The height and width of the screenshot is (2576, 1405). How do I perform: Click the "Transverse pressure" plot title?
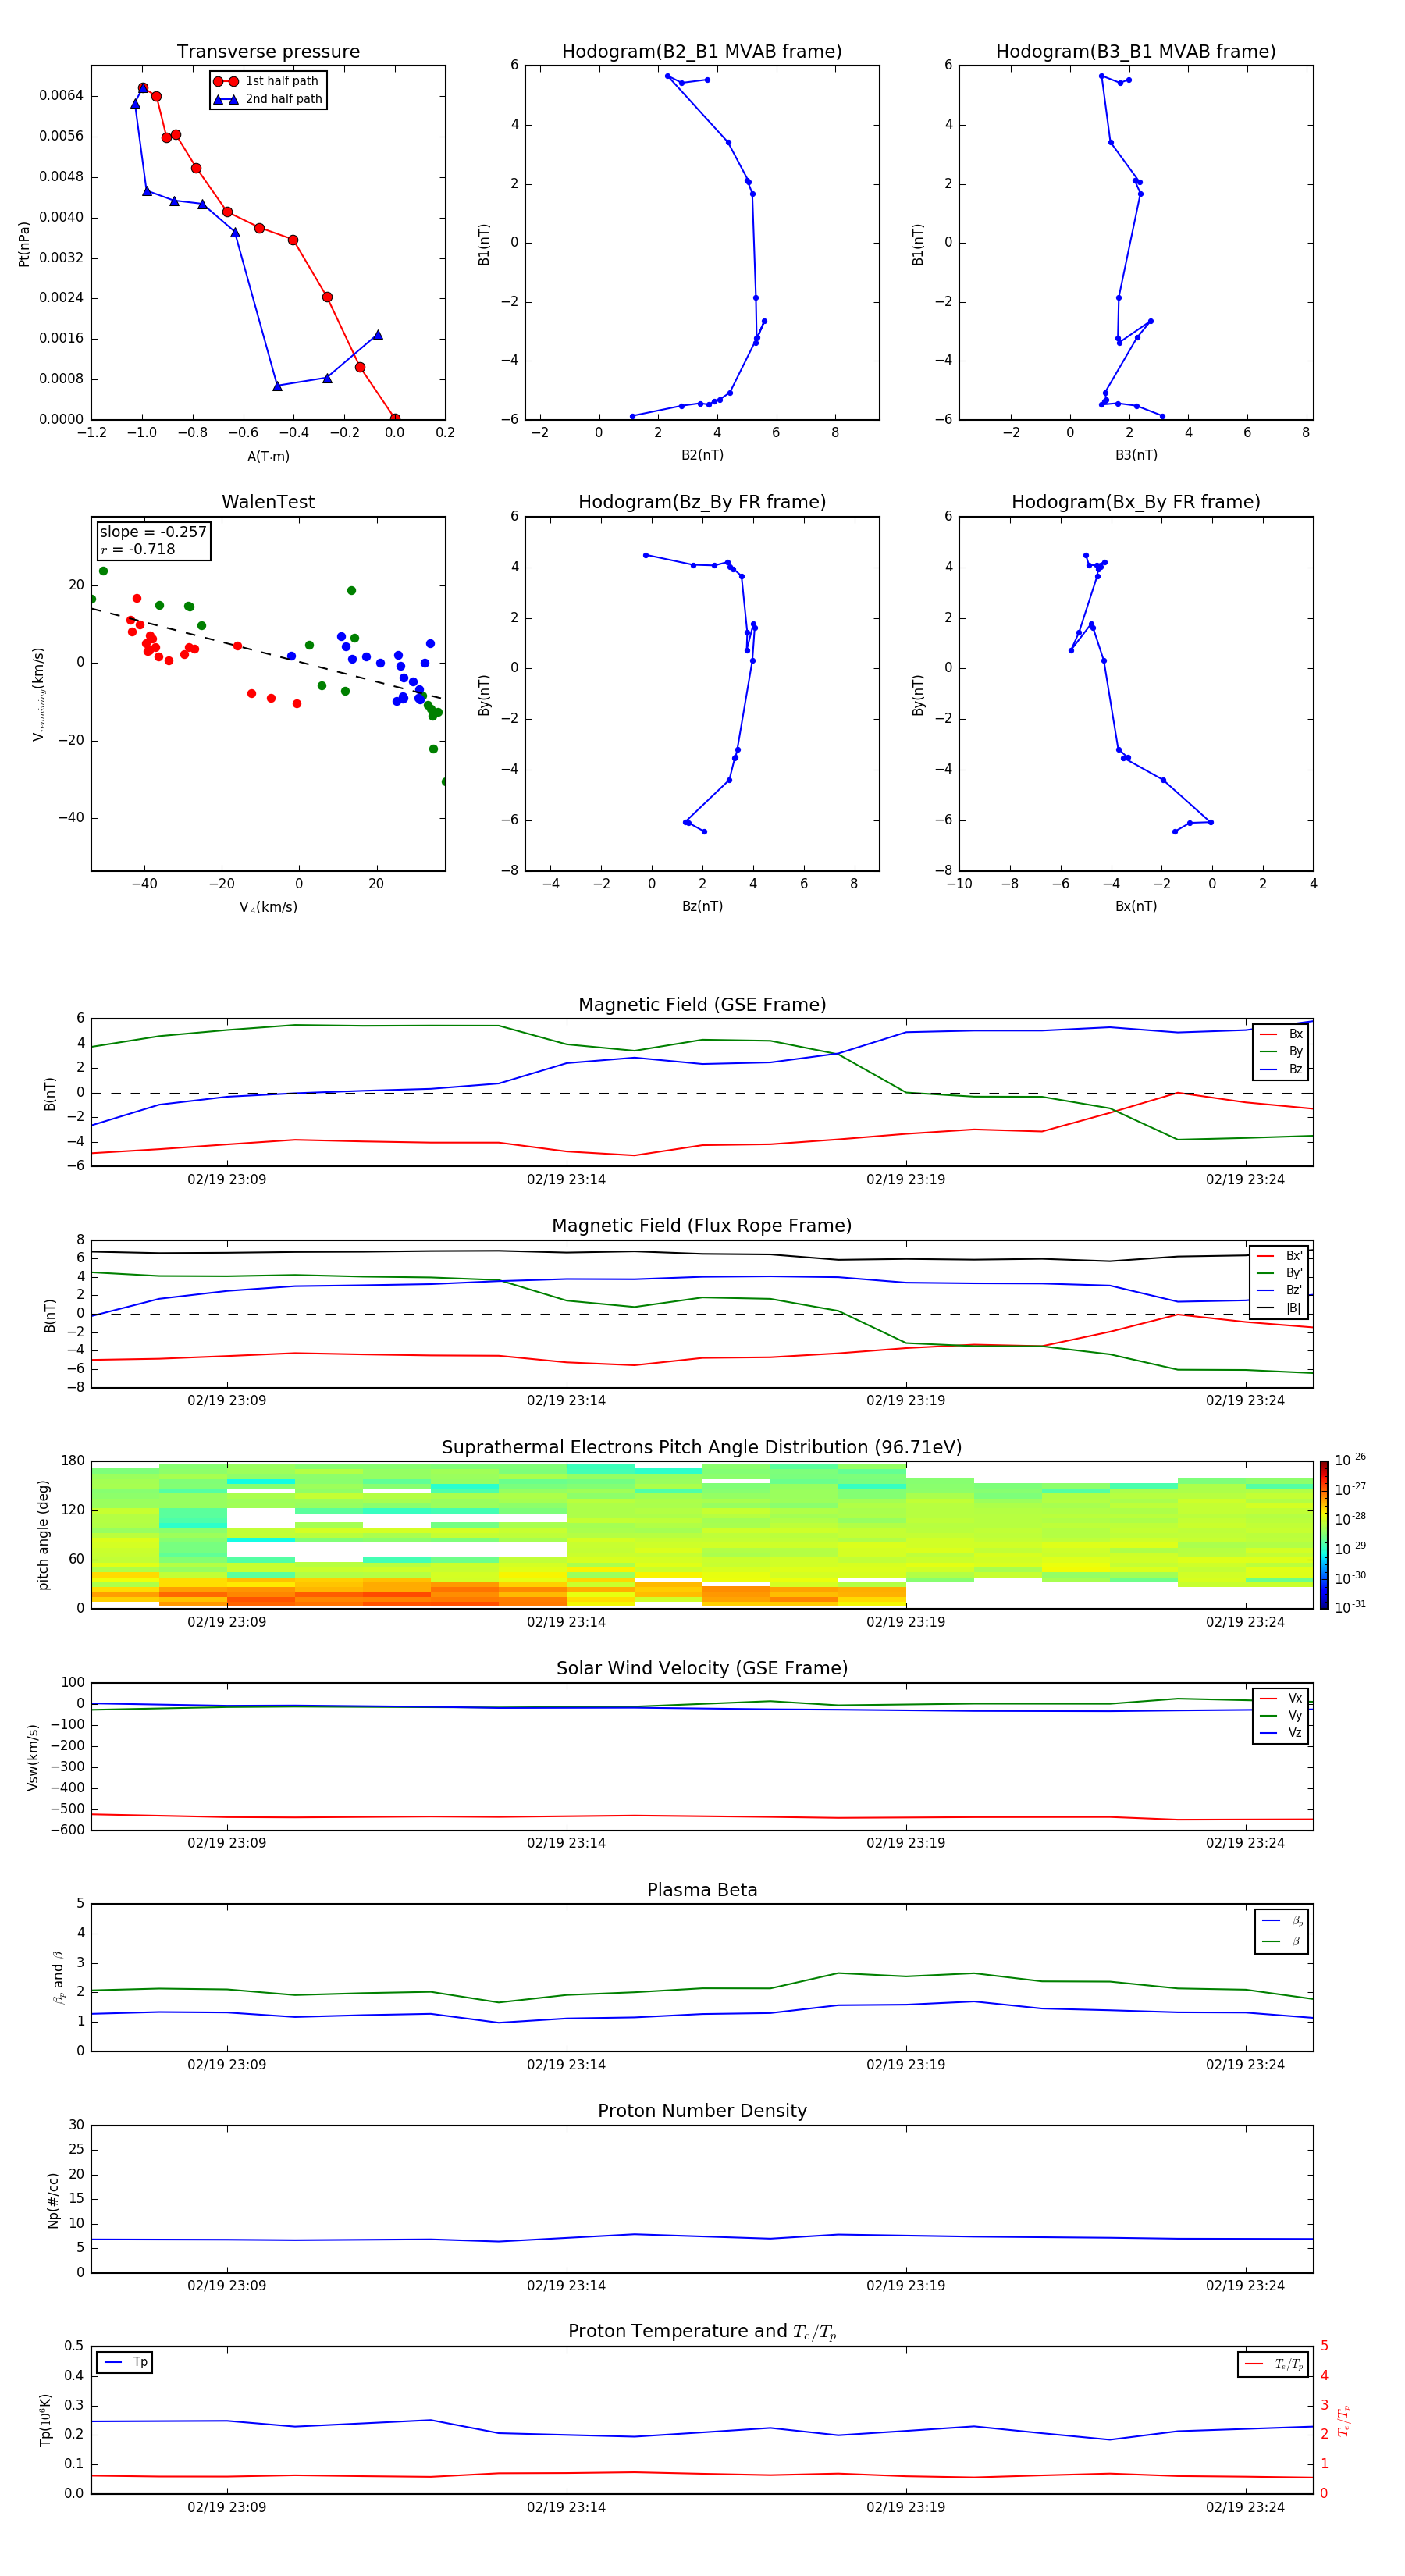tap(268, 52)
